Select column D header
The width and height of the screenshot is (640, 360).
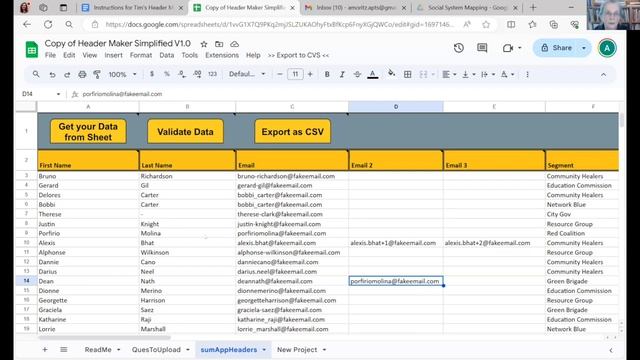(396, 107)
